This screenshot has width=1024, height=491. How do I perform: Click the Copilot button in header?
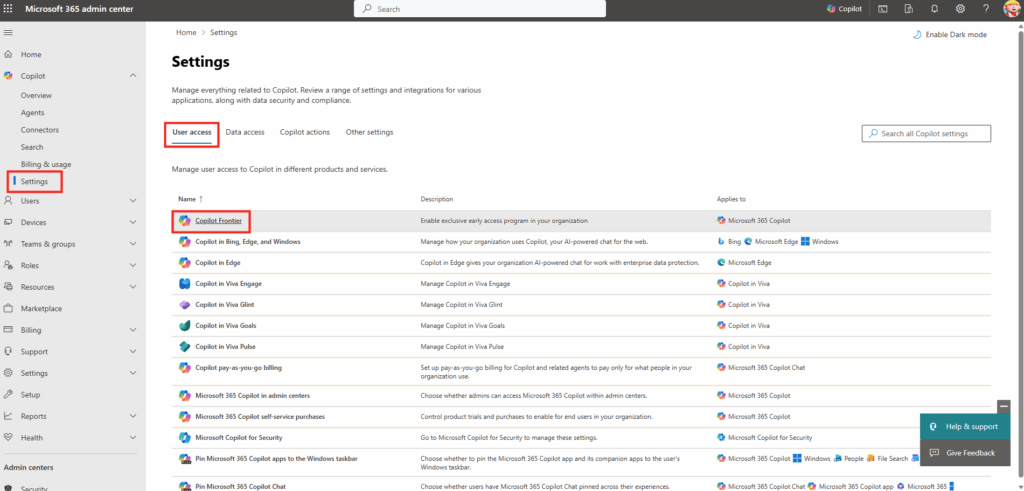tap(844, 9)
